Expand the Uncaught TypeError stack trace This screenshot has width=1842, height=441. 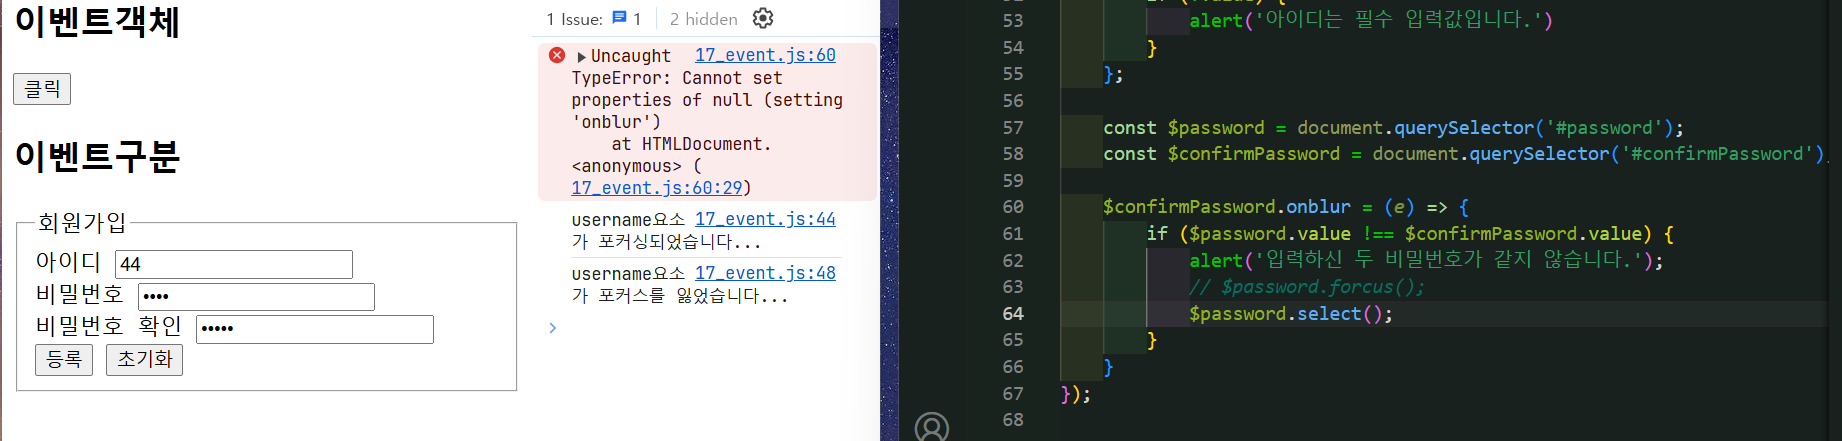(x=582, y=57)
